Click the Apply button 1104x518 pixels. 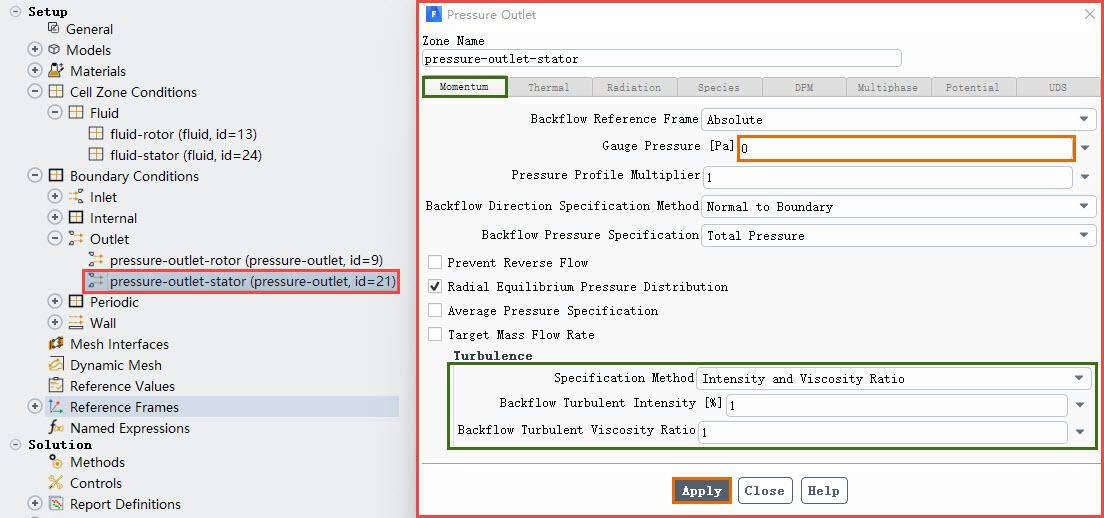[x=702, y=491]
